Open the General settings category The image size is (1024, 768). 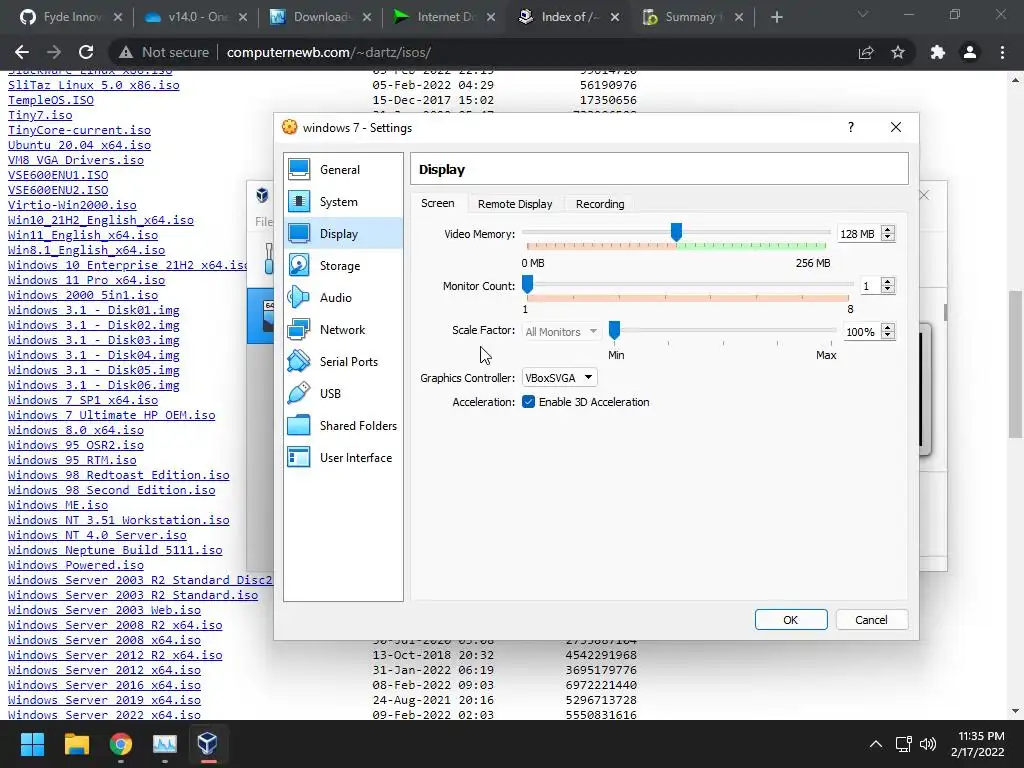343,170
